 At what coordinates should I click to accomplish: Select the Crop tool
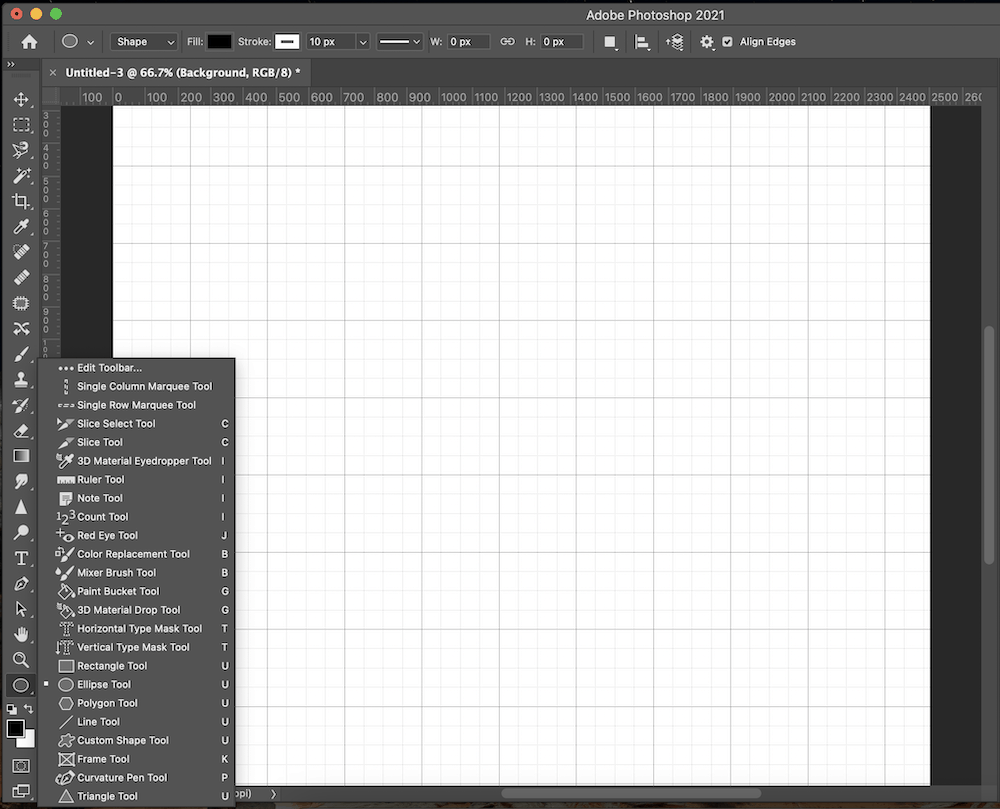pos(21,201)
